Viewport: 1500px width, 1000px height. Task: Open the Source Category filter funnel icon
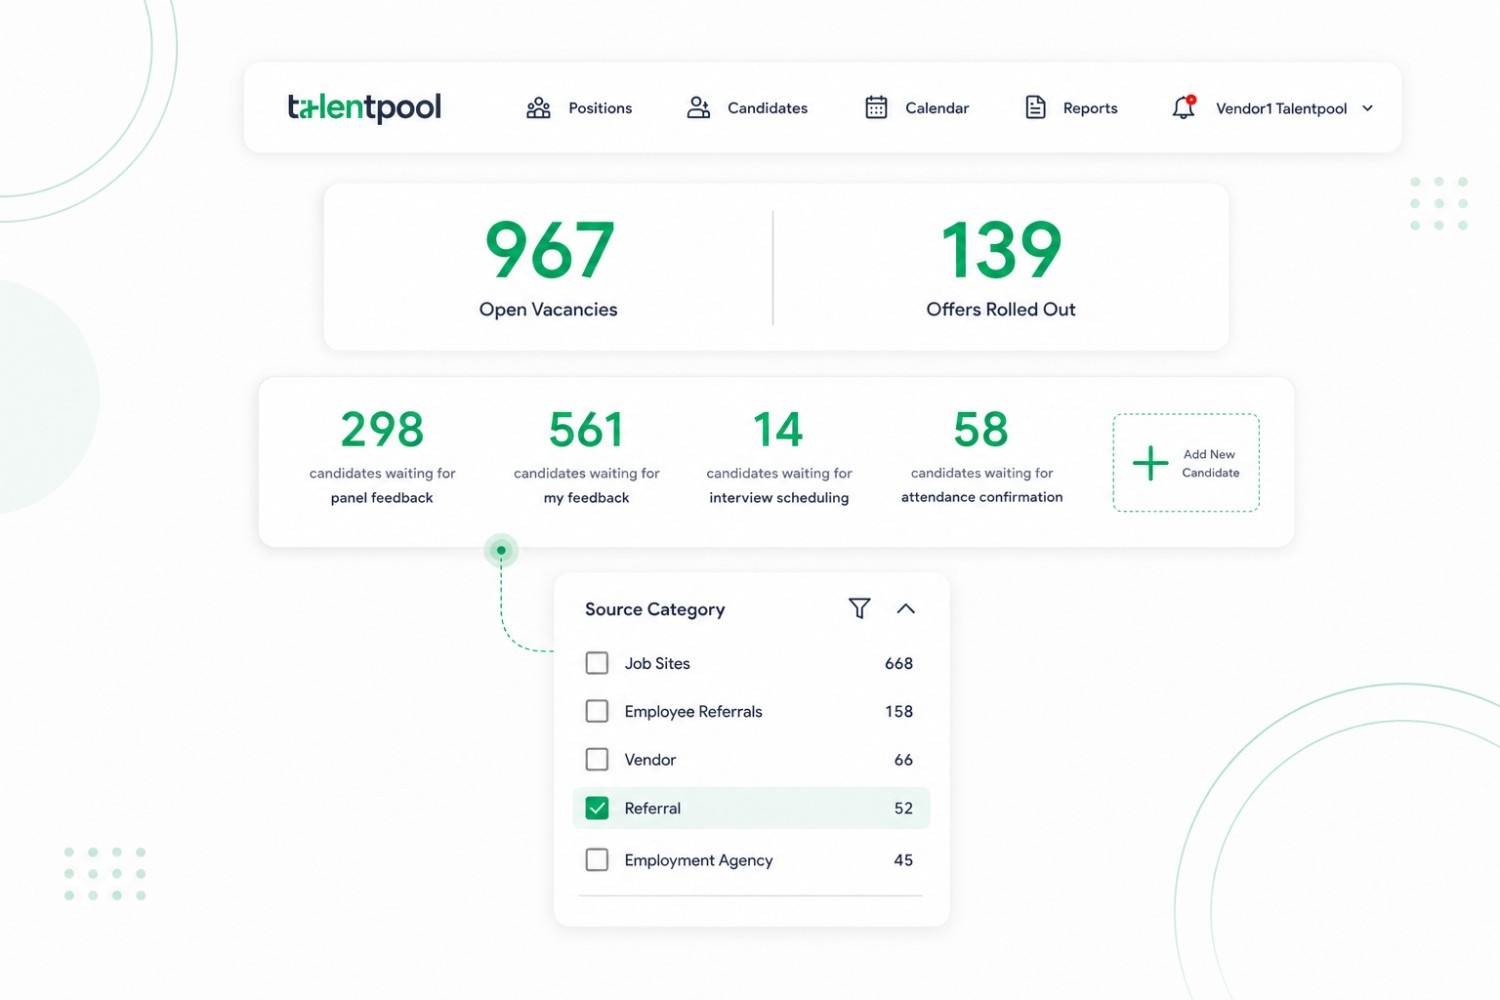tap(859, 608)
